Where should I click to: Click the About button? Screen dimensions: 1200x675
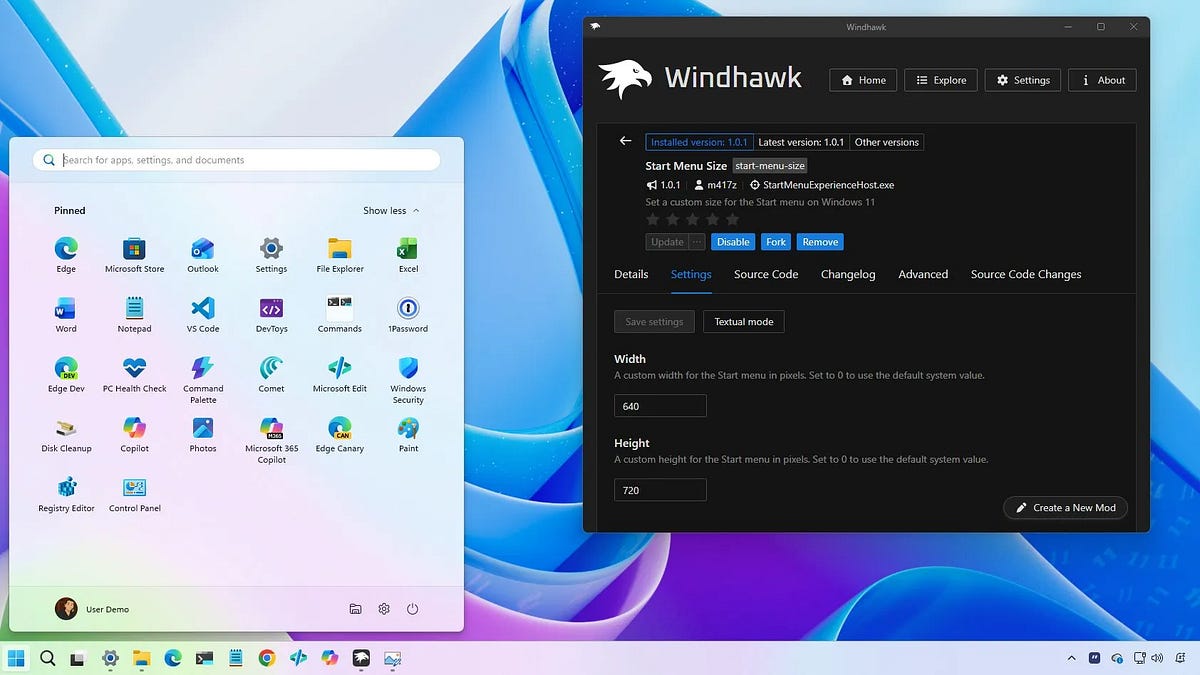(x=1103, y=80)
